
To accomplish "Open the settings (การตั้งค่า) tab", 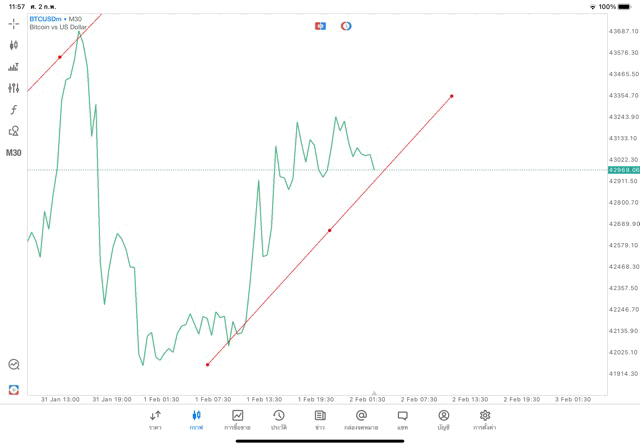I will click(485, 419).
